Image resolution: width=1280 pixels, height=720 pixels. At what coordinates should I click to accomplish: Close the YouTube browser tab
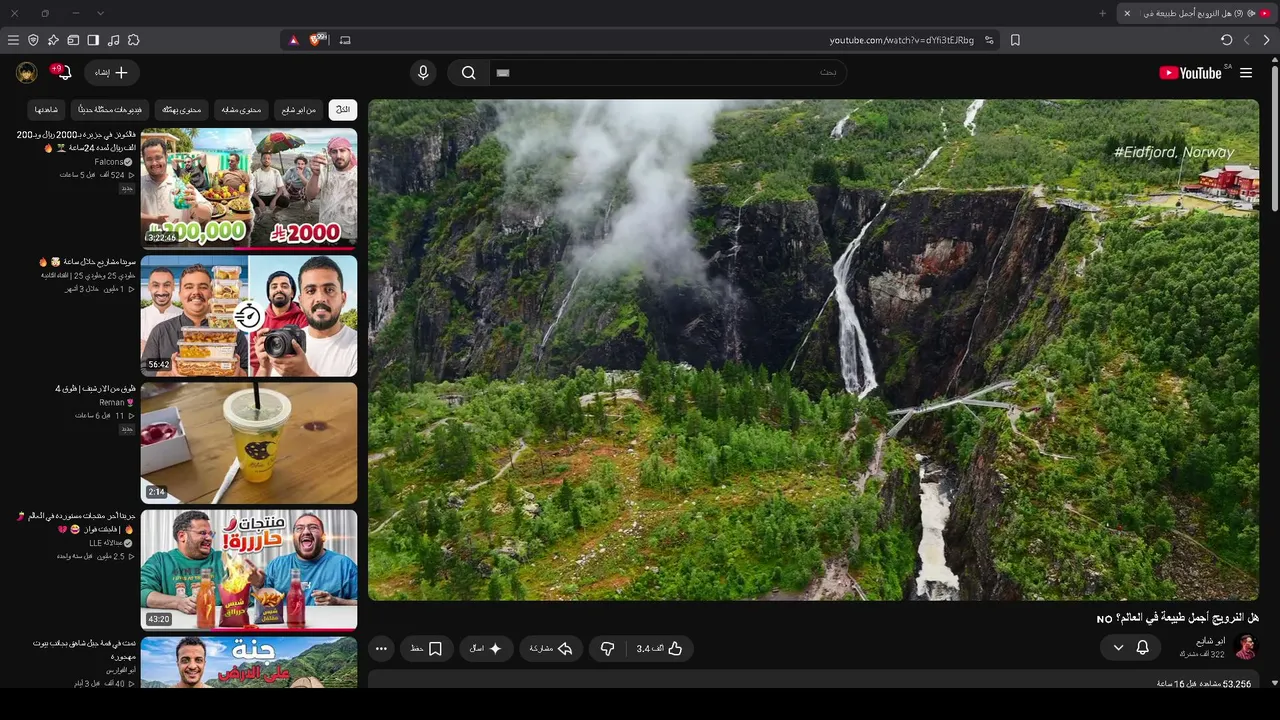click(x=1127, y=13)
